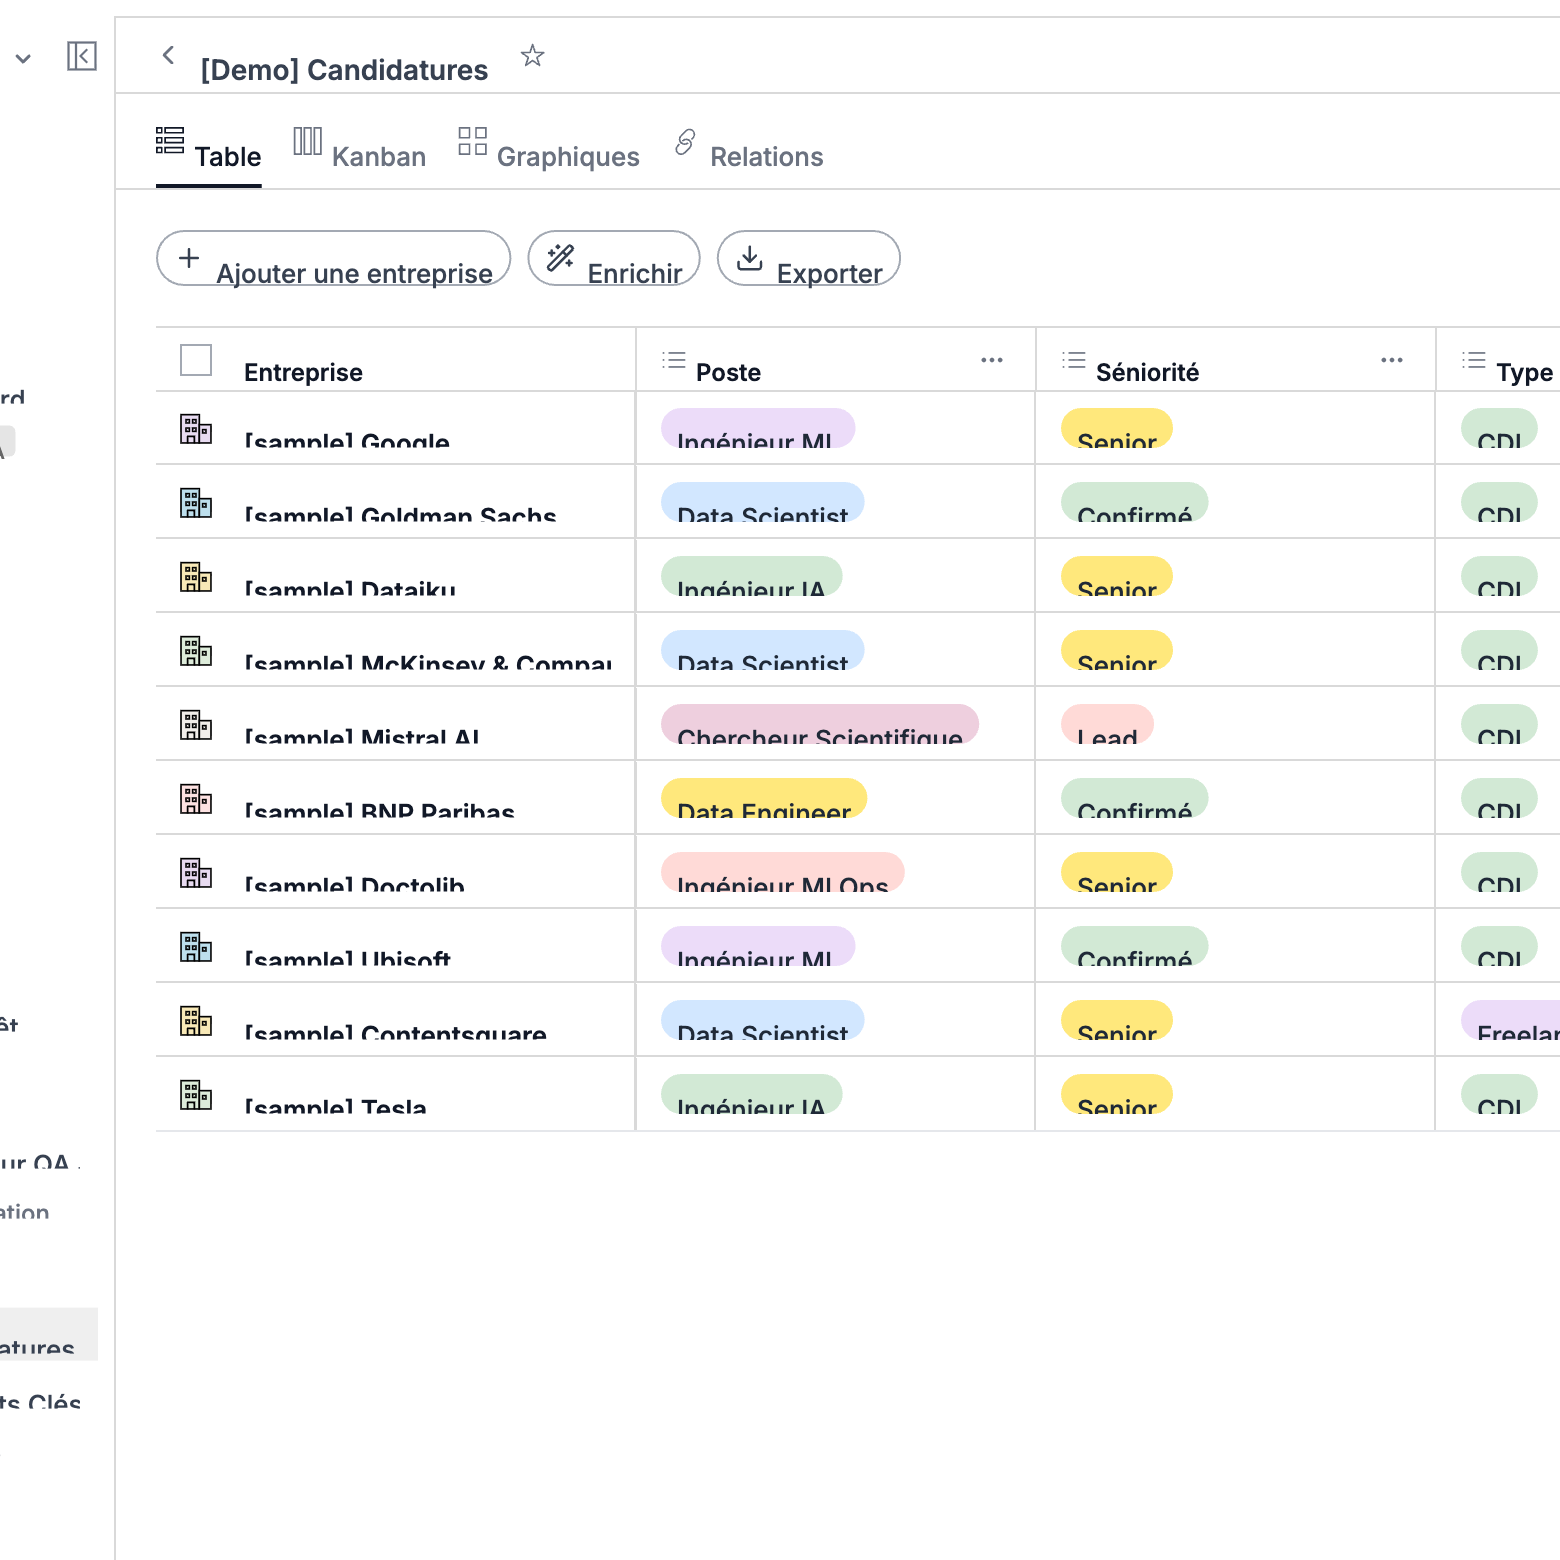Image resolution: width=1560 pixels, height=1560 pixels.
Task: Click the Kanban columns icon
Action: [x=308, y=141]
